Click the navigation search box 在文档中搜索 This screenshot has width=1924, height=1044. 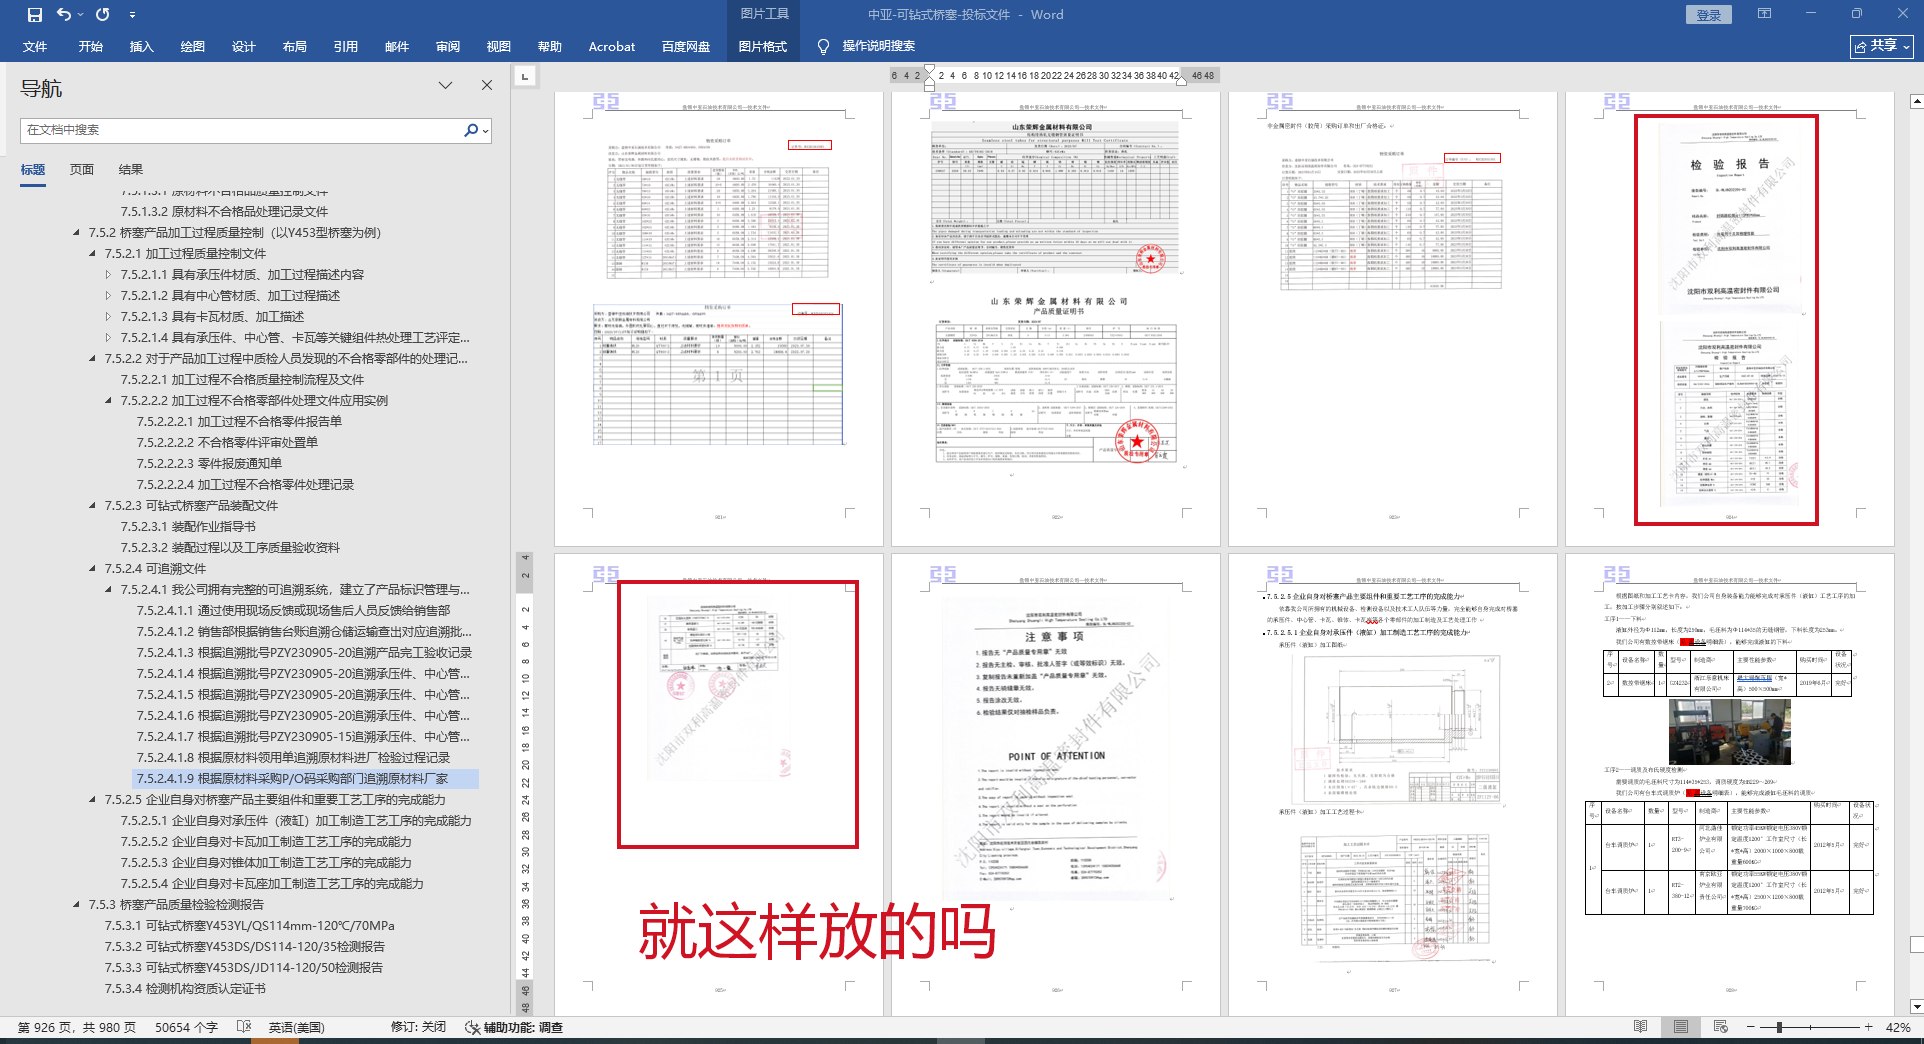coord(240,130)
